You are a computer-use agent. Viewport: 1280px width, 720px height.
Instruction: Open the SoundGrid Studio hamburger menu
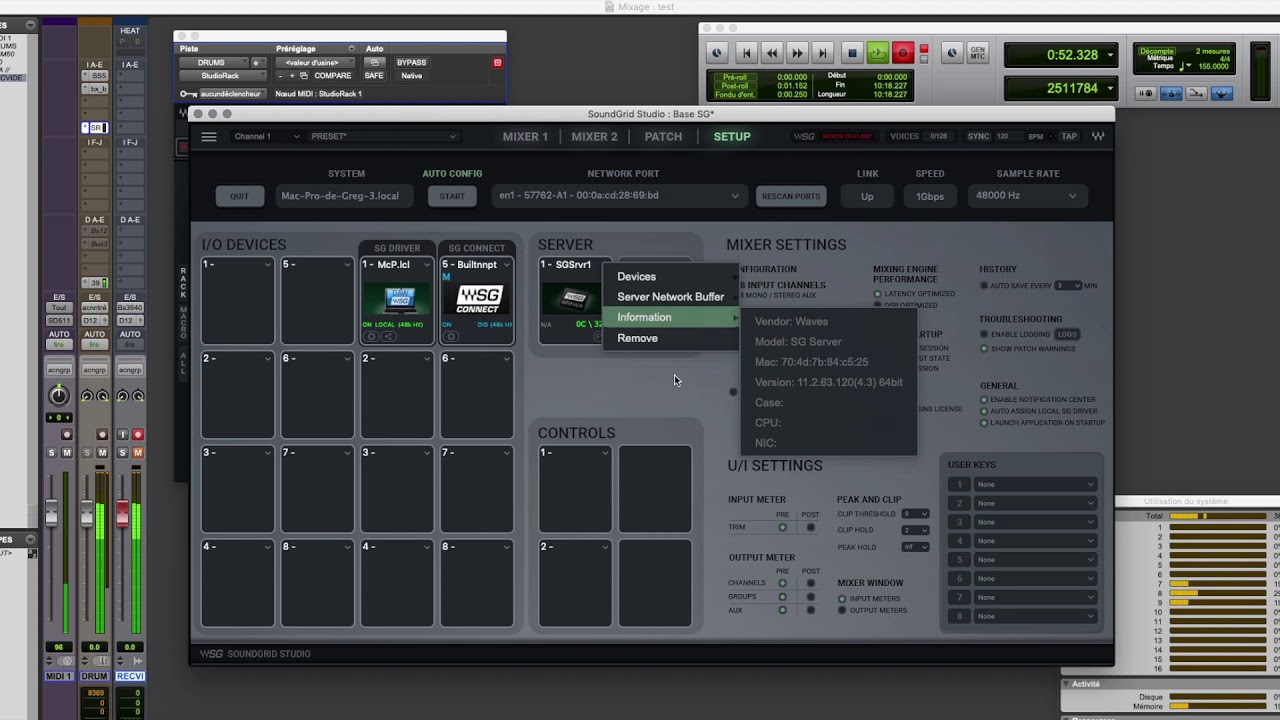[x=209, y=137]
